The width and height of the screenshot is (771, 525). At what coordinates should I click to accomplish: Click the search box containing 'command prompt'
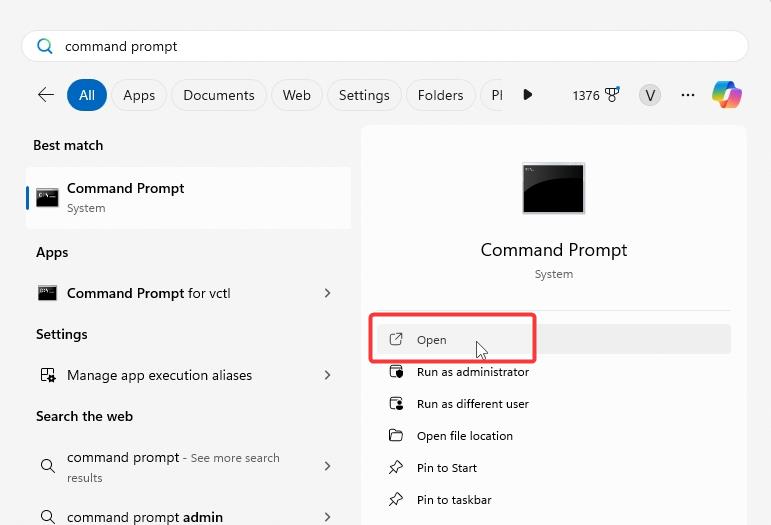(385, 46)
